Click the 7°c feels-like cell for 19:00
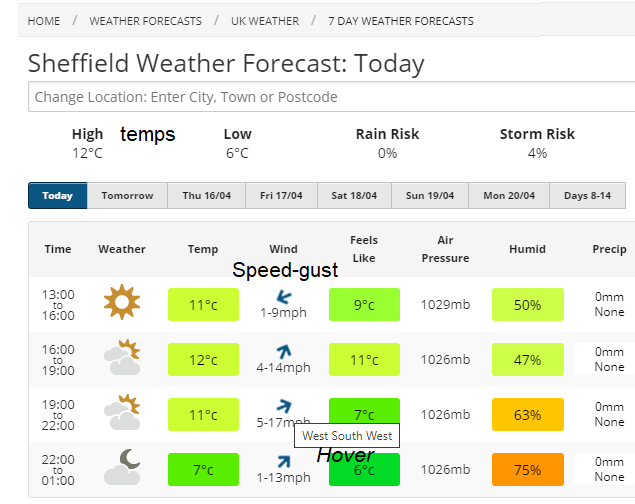Image resolution: width=635 pixels, height=504 pixels. tap(364, 413)
